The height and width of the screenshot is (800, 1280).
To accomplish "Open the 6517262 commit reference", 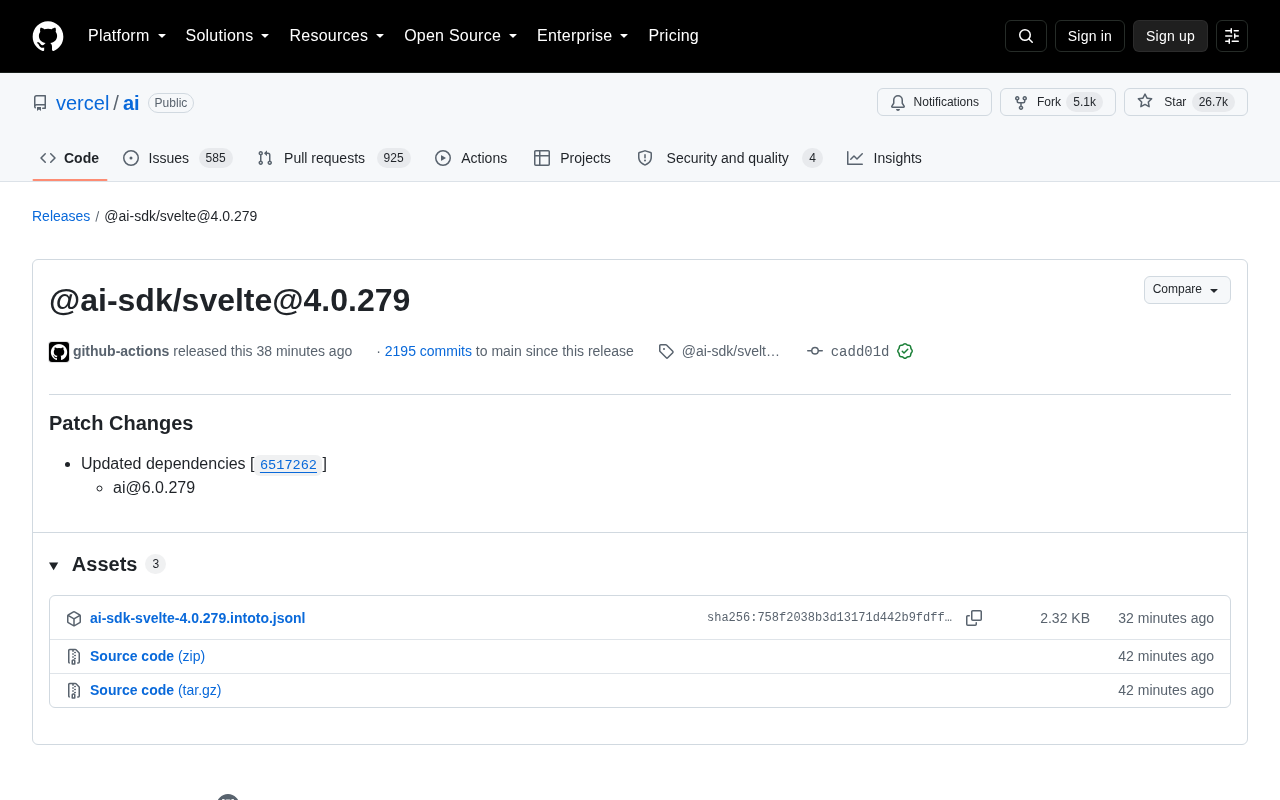I will click(288, 464).
